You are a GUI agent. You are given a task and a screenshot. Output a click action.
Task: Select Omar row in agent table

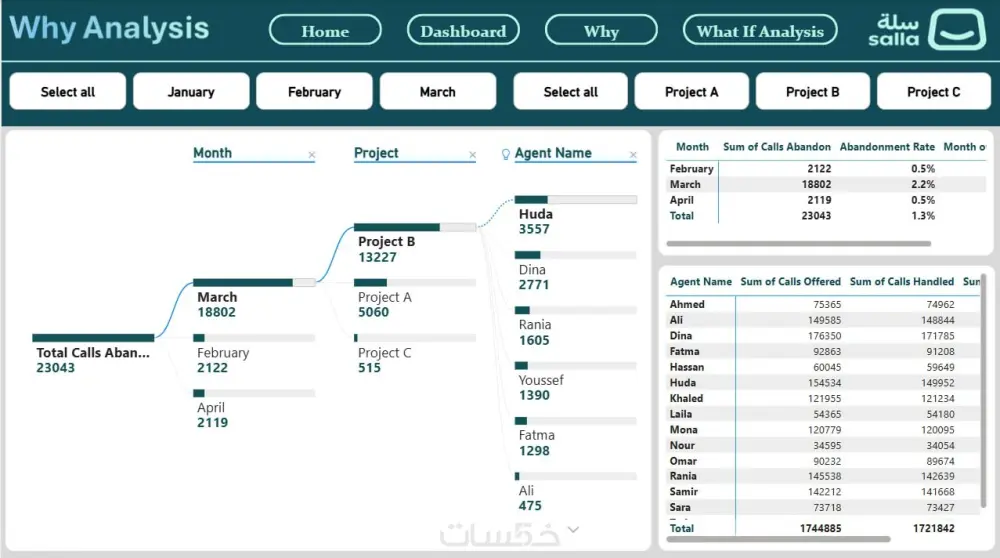coord(823,461)
